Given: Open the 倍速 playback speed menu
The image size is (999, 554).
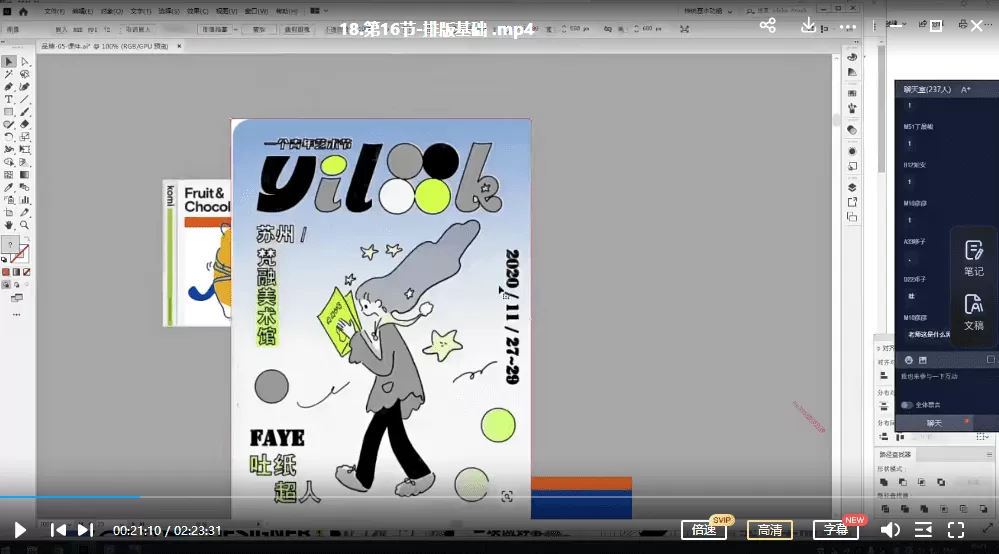Looking at the screenshot, I should 704,530.
